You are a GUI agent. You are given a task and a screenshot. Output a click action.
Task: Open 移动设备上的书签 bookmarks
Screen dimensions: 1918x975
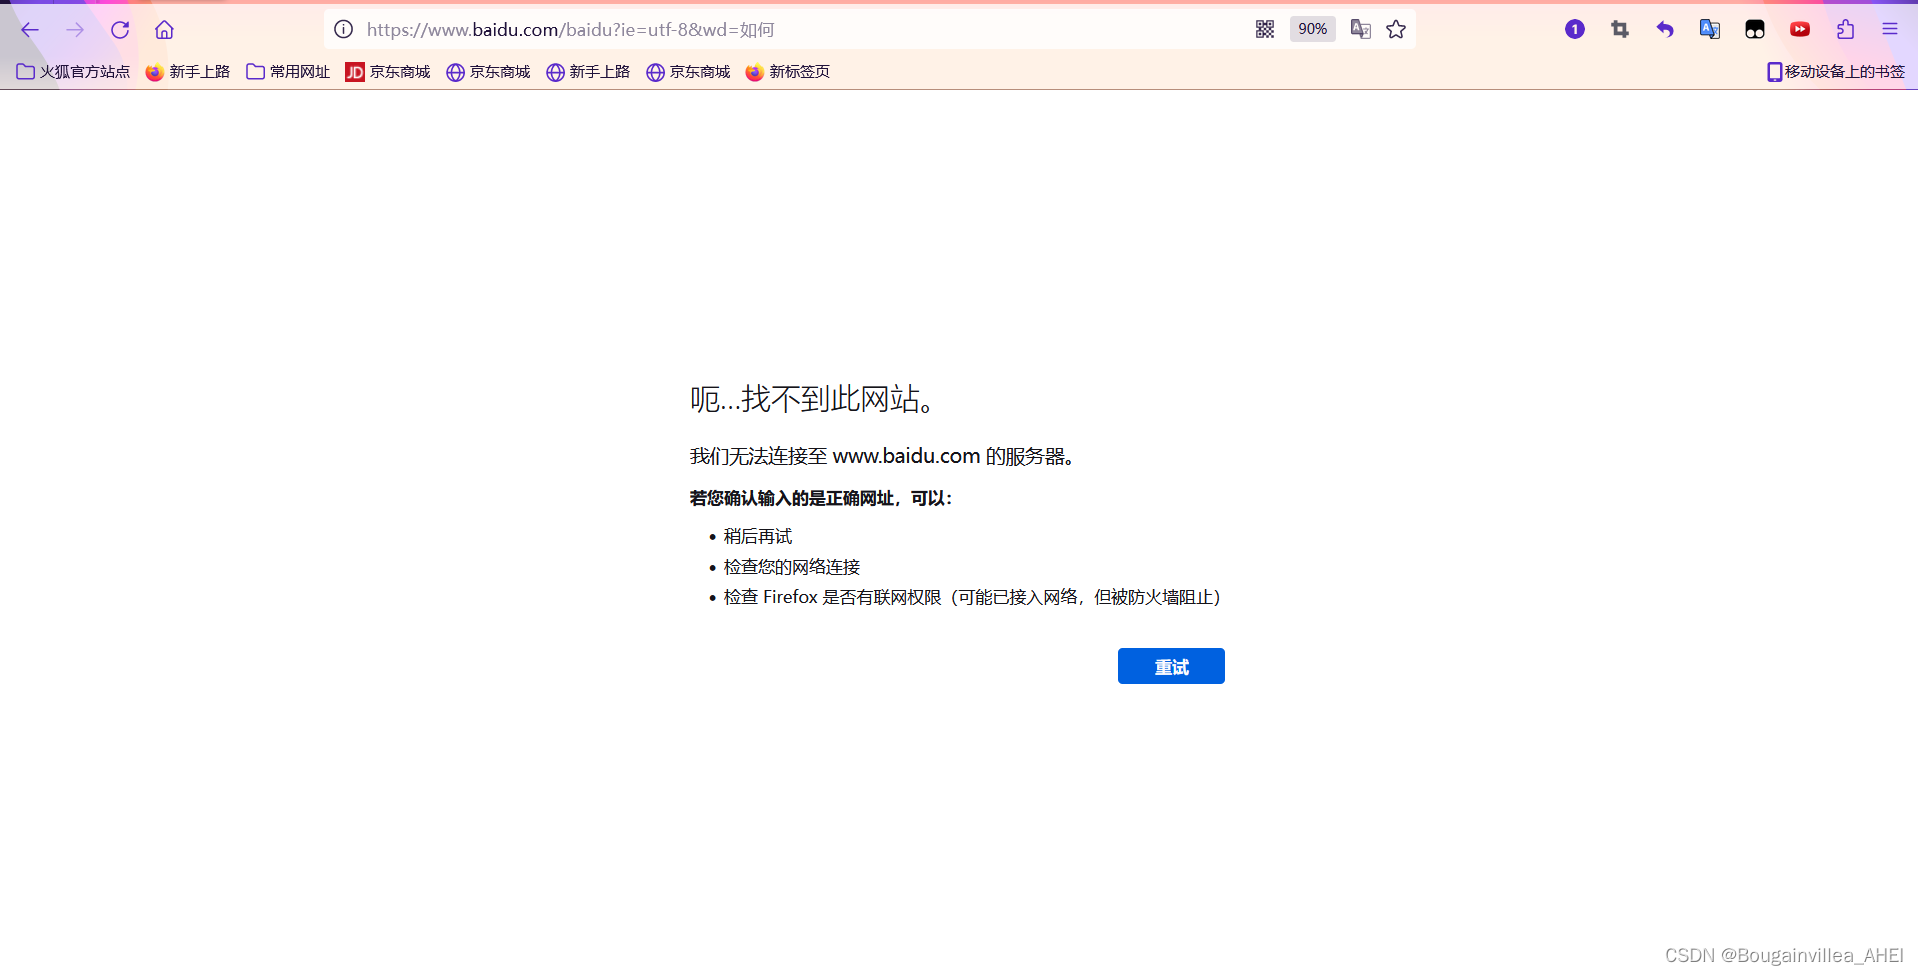click(1834, 71)
